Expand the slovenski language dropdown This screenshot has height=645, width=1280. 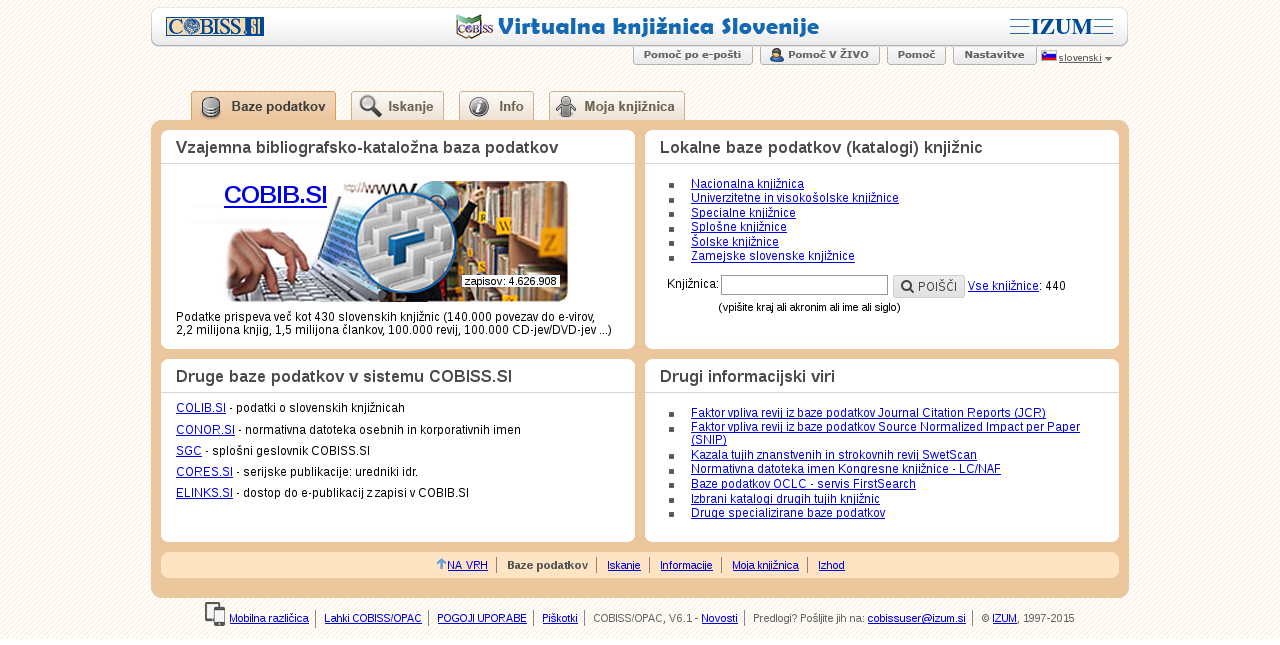point(1108,58)
